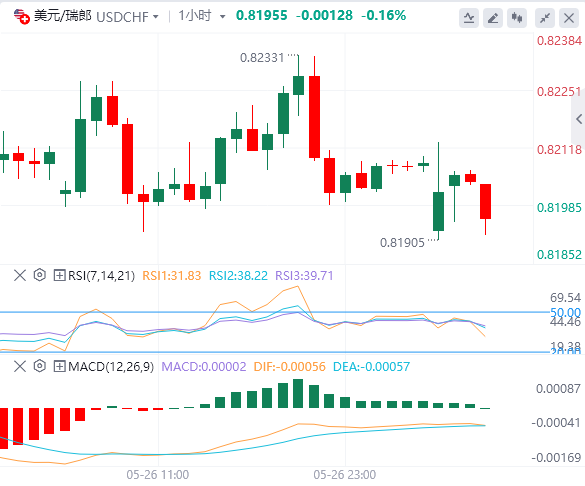Open RSI indicator settings hexagon icon
The height and width of the screenshot is (486, 585).
coord(40,275)
